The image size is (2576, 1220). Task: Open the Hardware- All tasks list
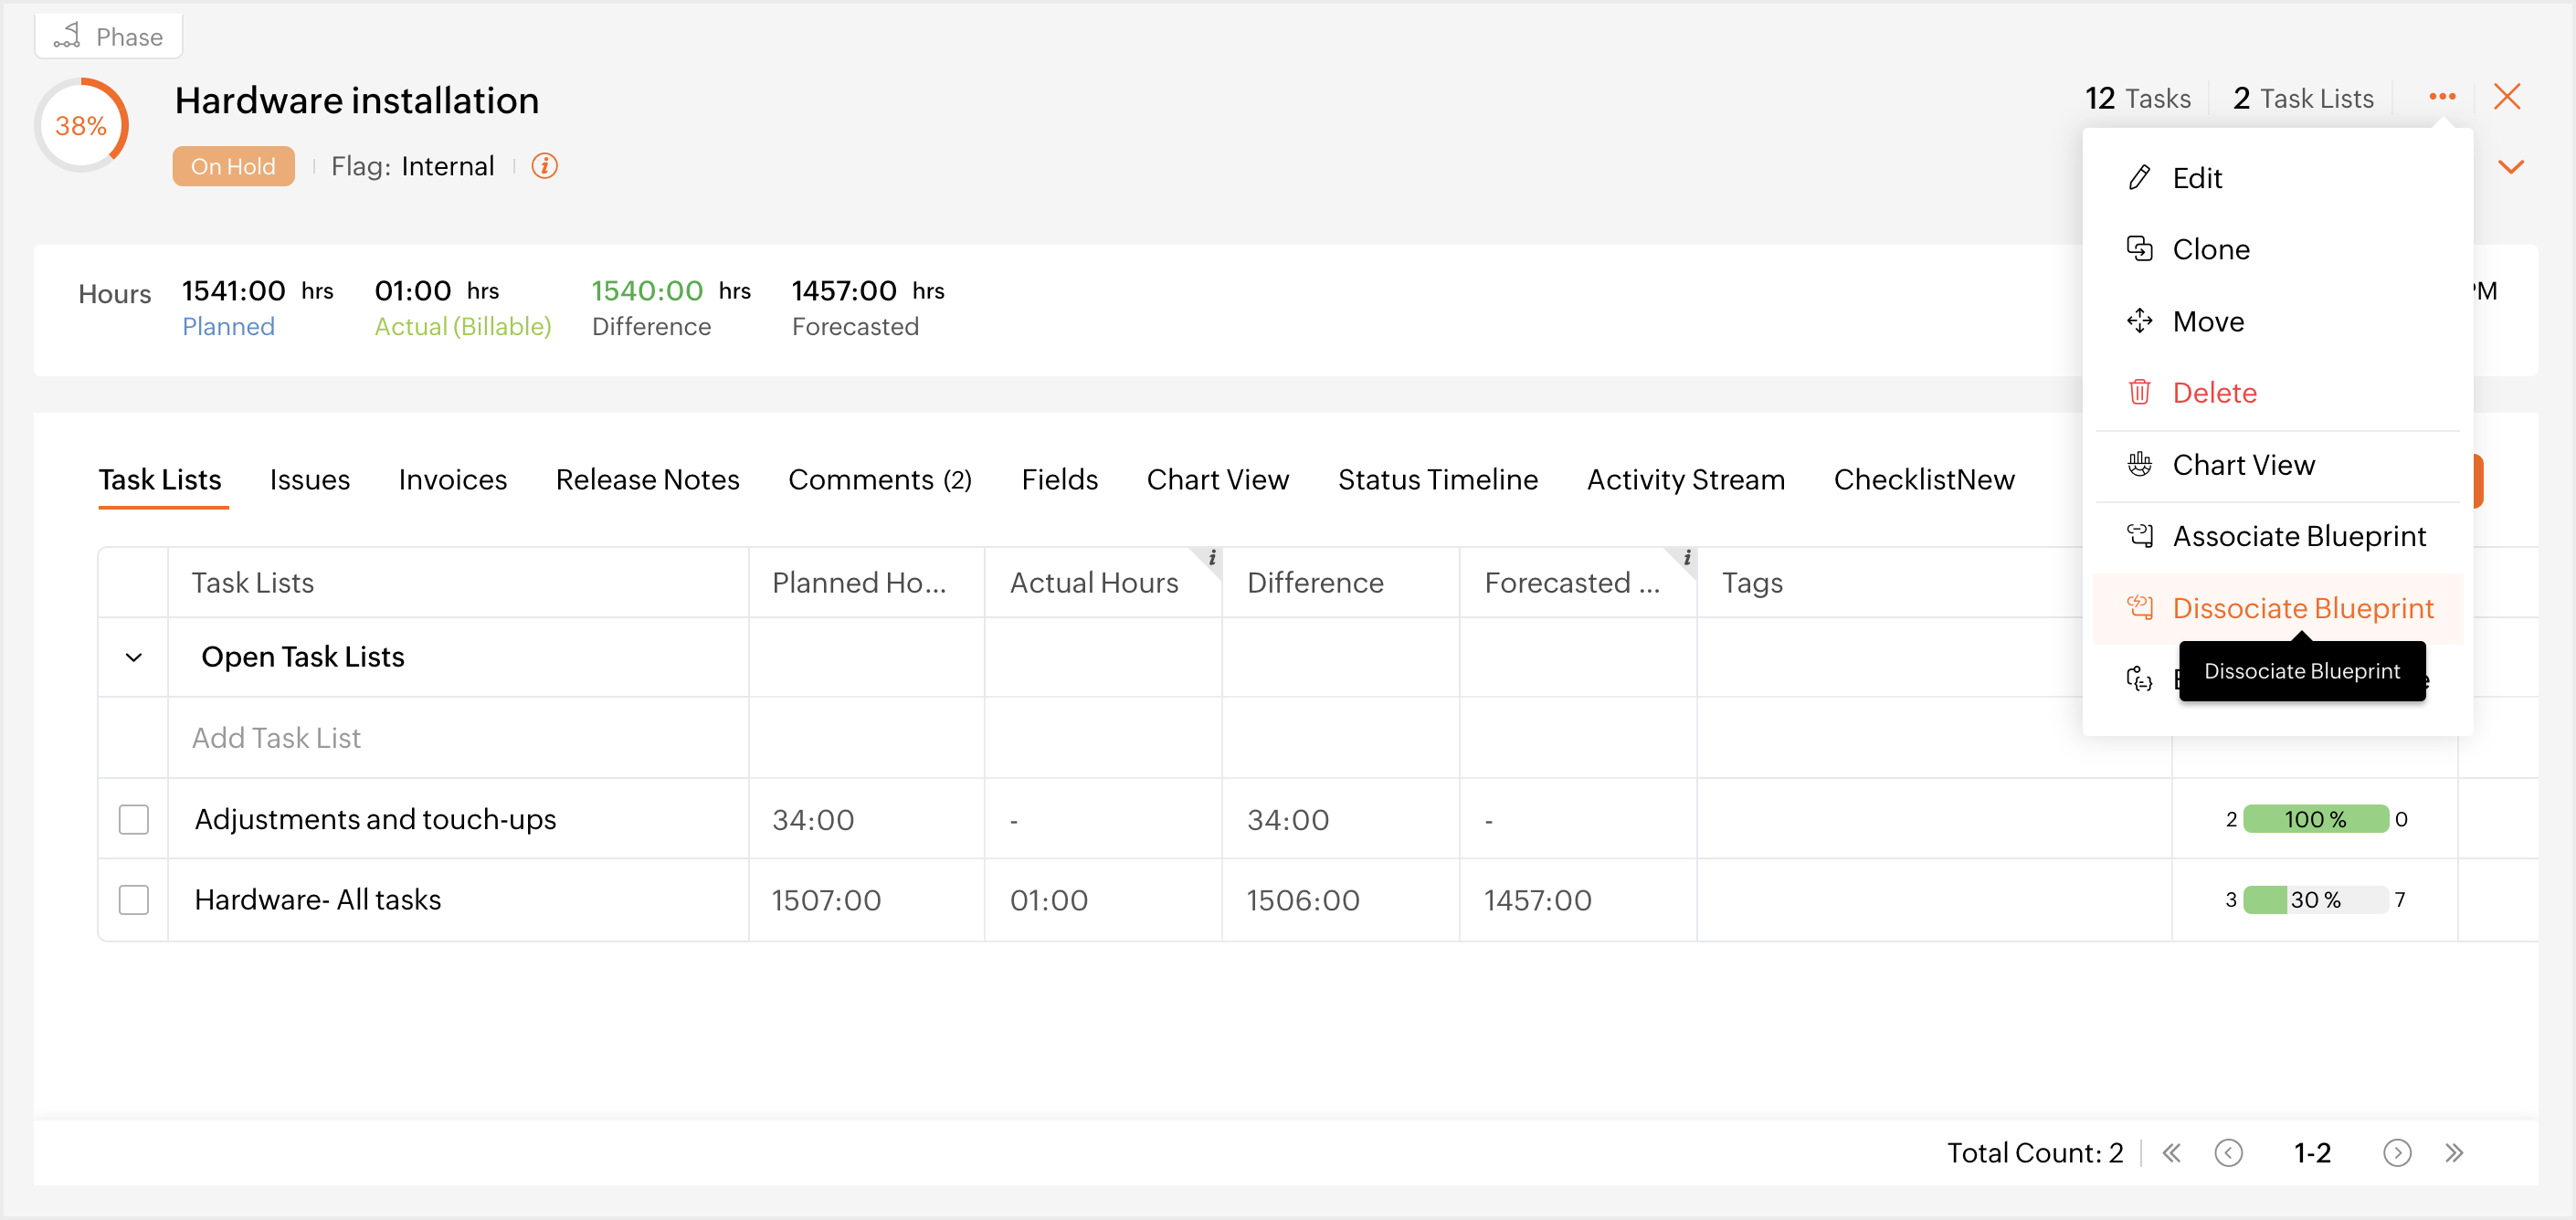pos(318,900)
